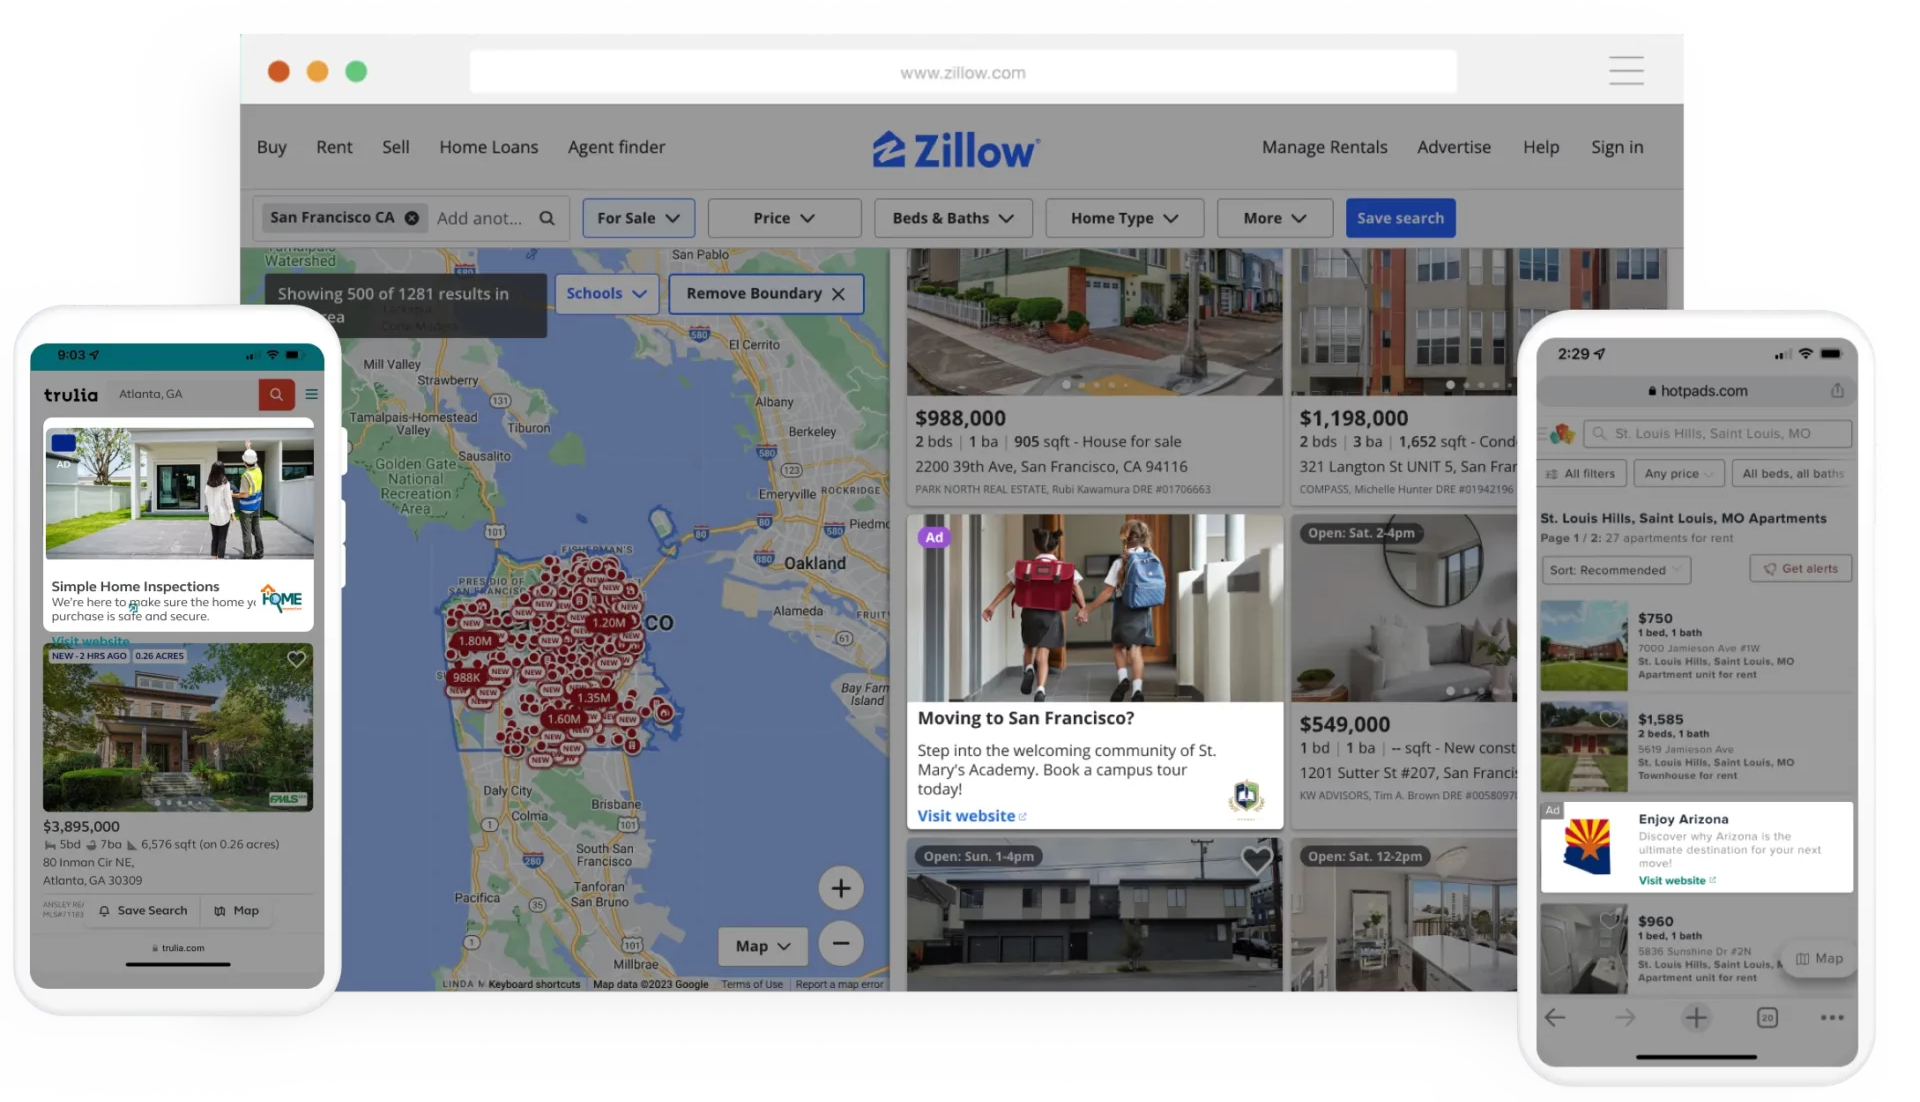This screenshot has height=1102, width=1920.
Task: Tap the red search button in Trulia
Action: [x=276, y=394]
